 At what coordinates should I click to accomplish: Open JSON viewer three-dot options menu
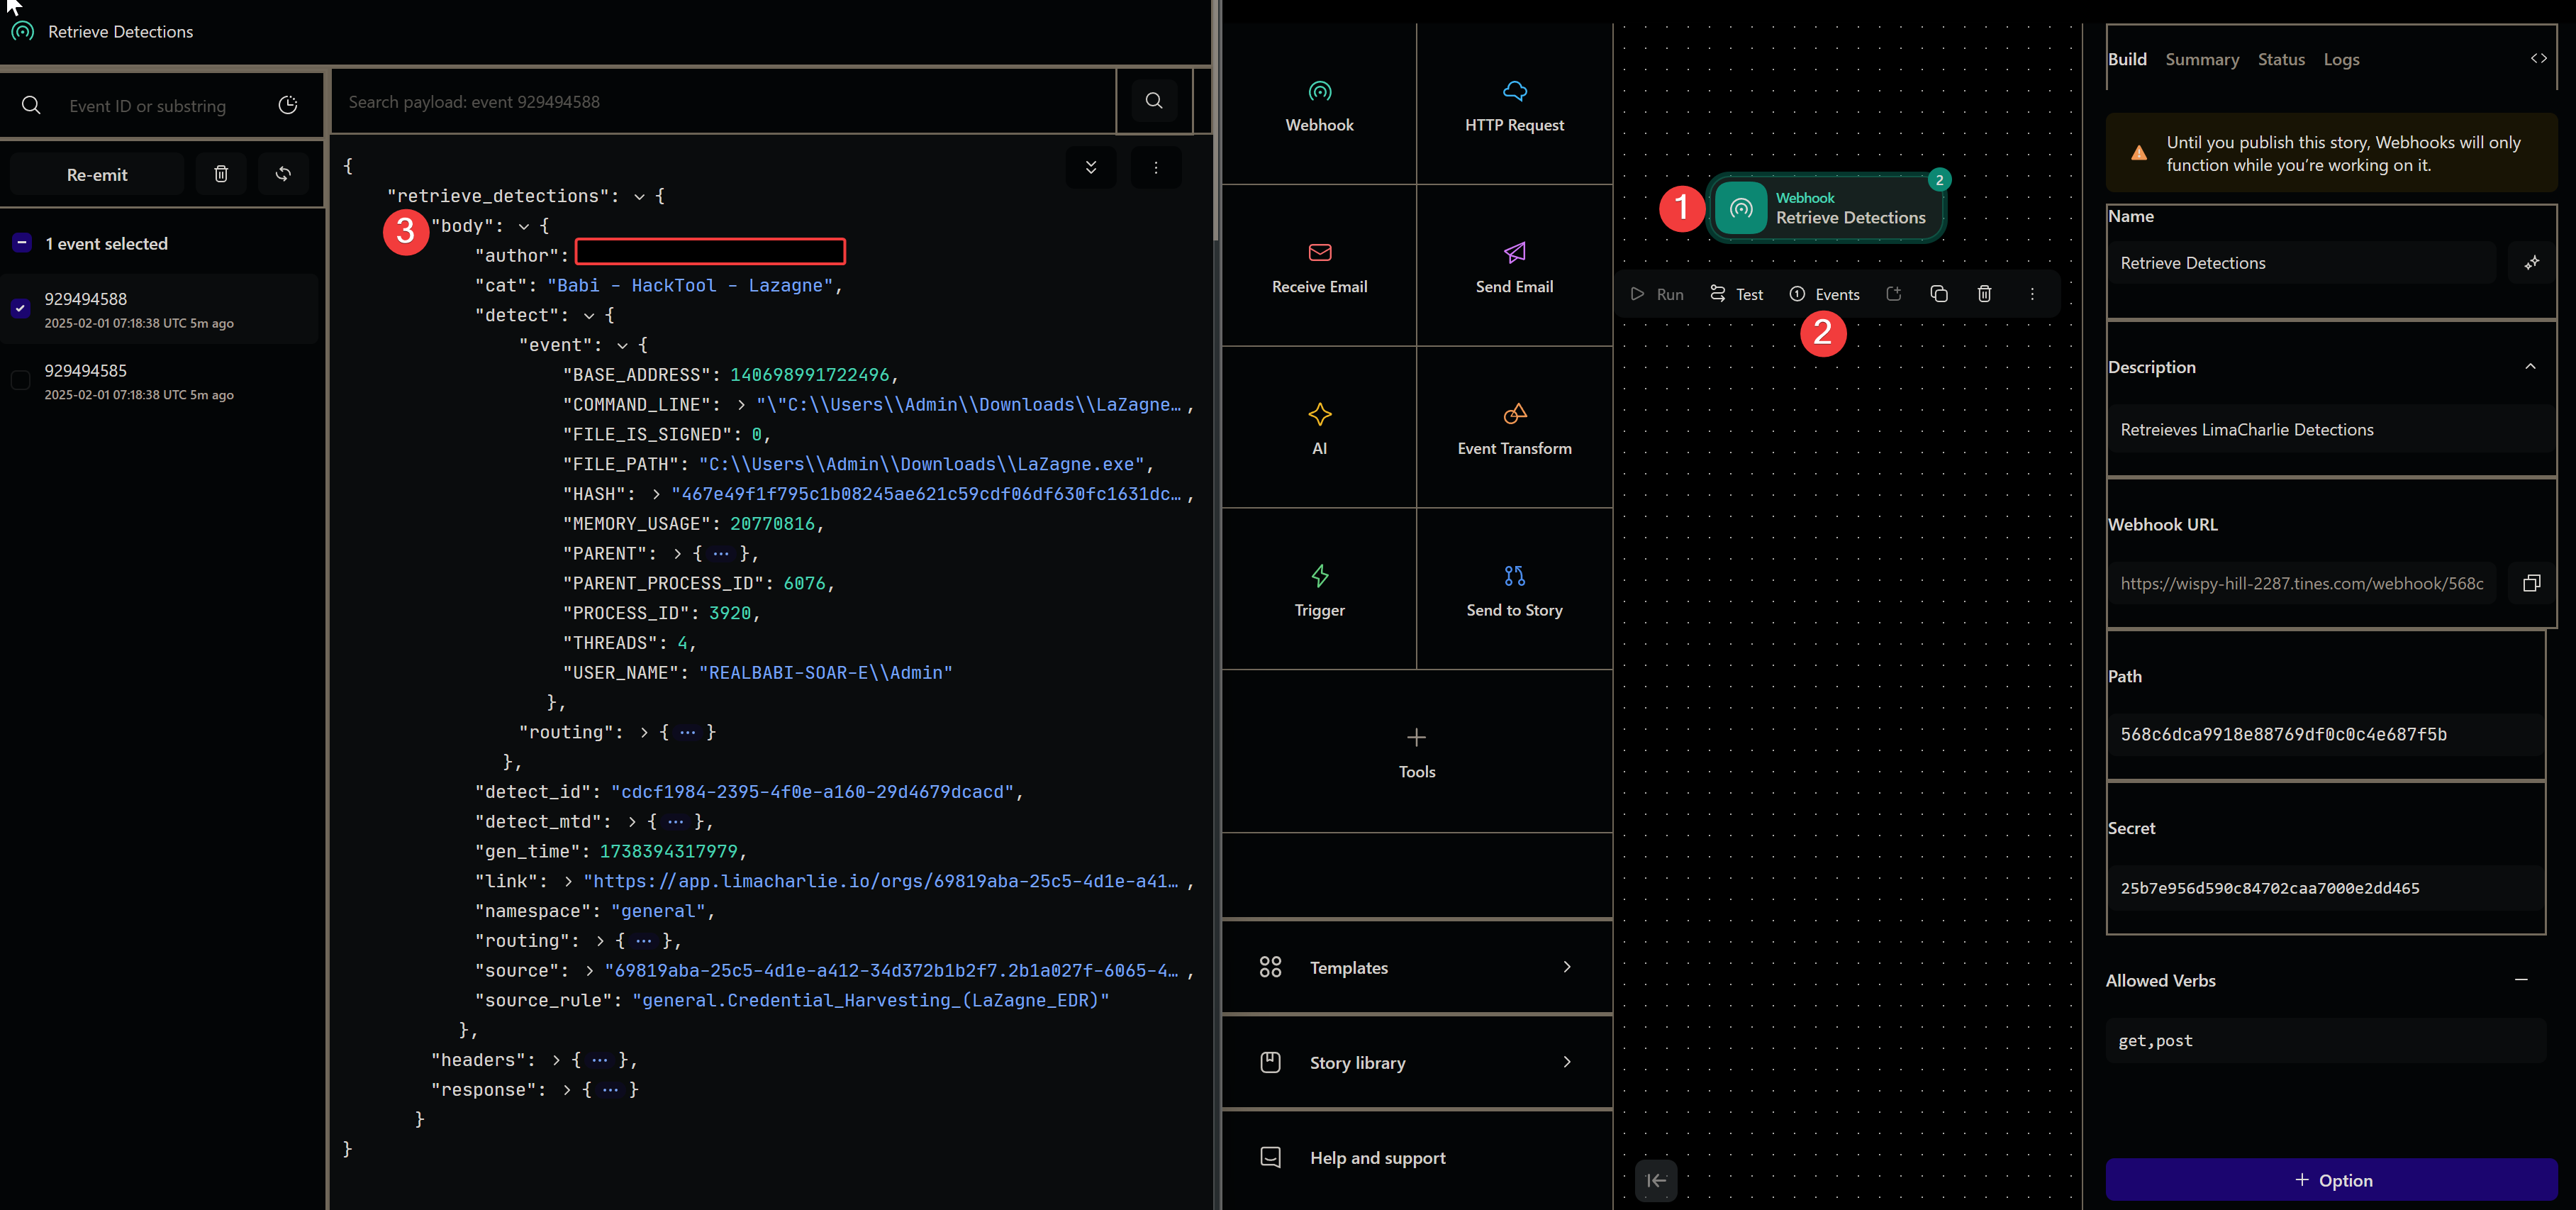[x=1156, y=167]
